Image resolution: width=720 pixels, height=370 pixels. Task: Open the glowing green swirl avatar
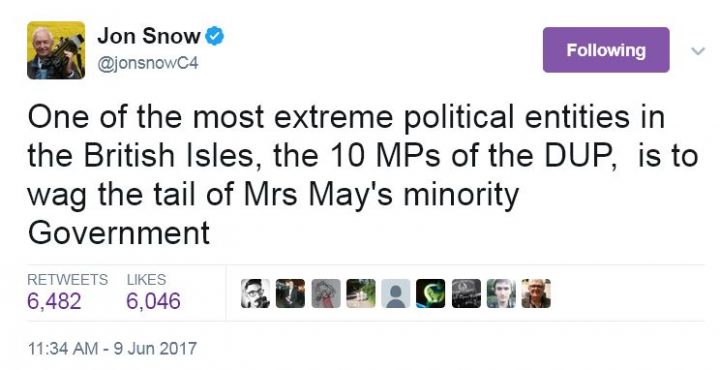(431, 293)
